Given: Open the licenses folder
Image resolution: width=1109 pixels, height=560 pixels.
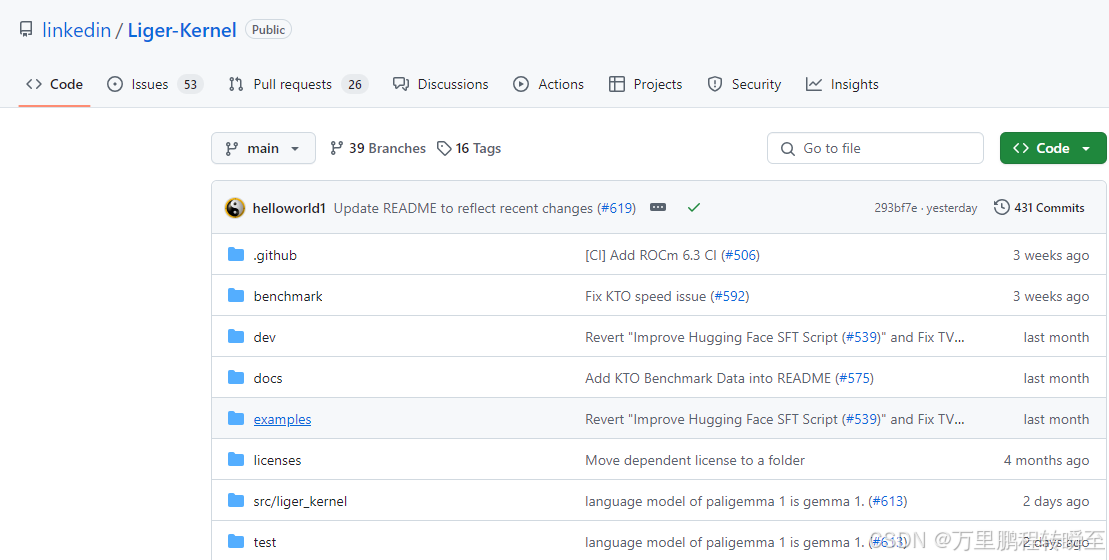Looking at the screenshot, I should click(277, 460).
